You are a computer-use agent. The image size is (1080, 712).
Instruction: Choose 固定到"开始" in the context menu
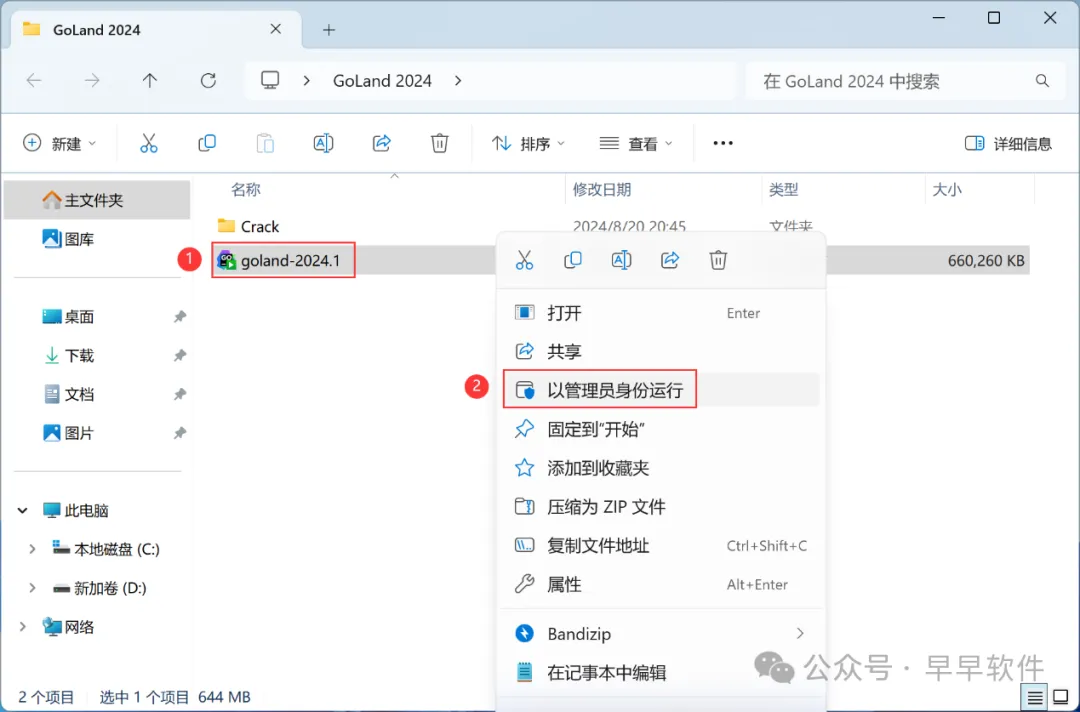661,430
